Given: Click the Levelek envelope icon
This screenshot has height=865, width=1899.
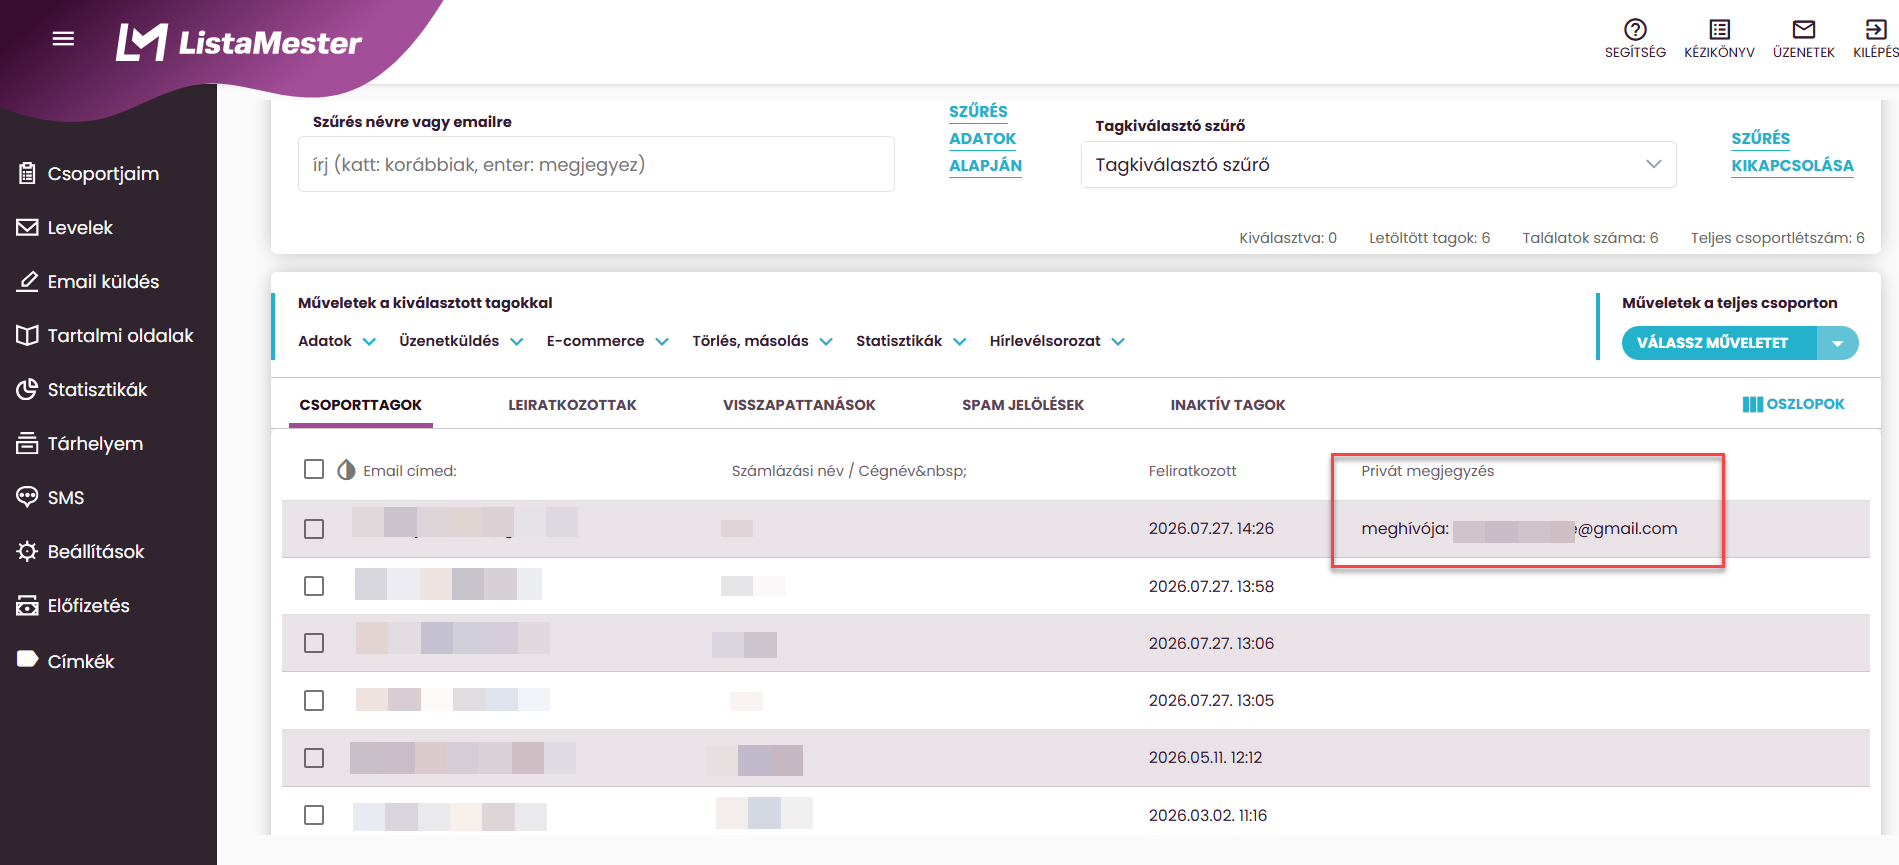Looking at the screenshot, I should point(27,227).
